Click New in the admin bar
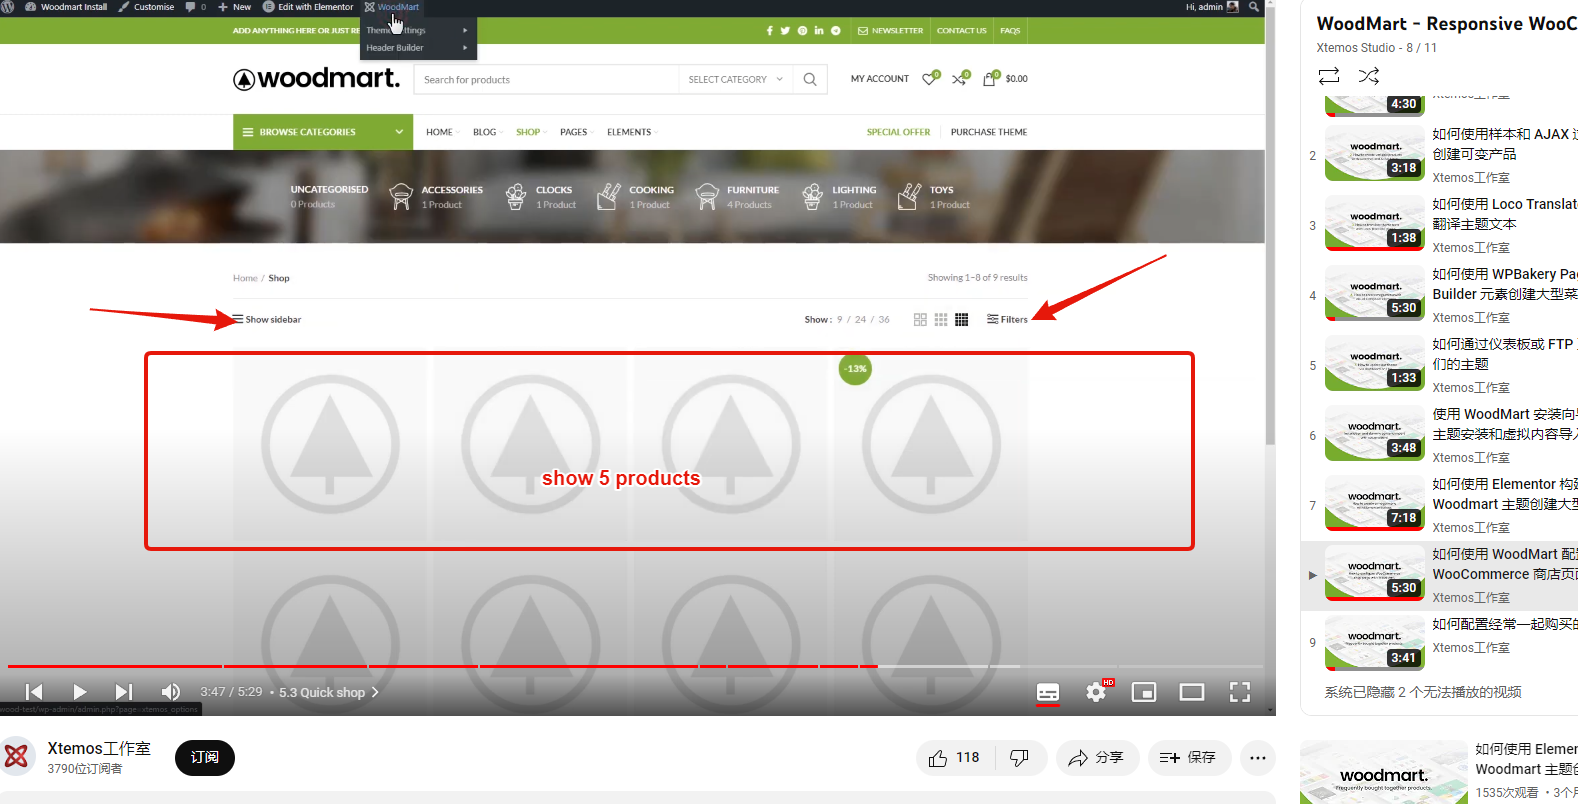The height and width of the screenshot is (804, 1578). (235, 7)
